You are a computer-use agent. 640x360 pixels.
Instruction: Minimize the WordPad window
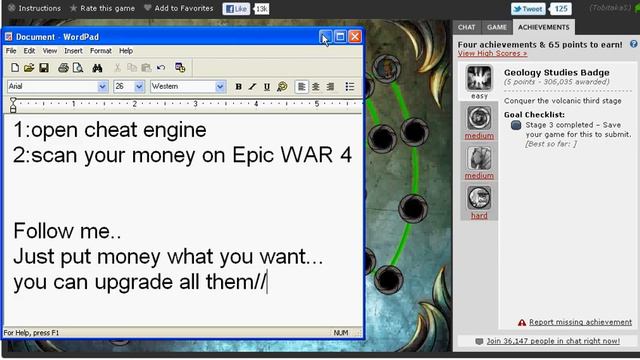(x=325, y=37)
